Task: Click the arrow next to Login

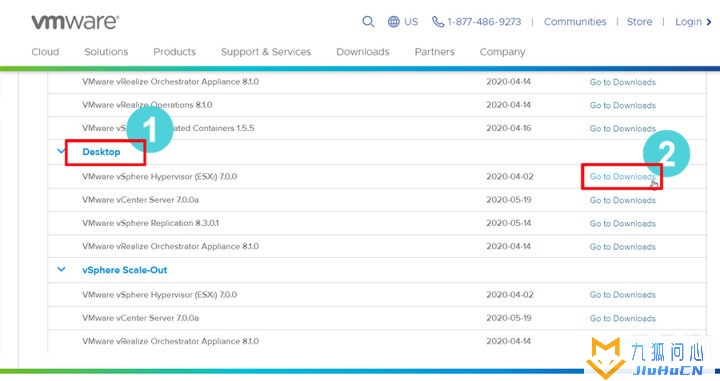Action: 709,22
